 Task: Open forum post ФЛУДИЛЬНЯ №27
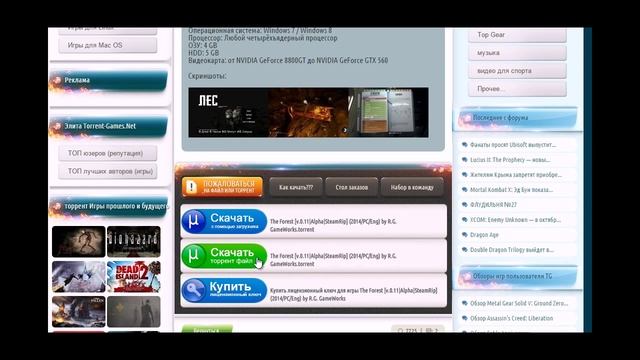493,205
